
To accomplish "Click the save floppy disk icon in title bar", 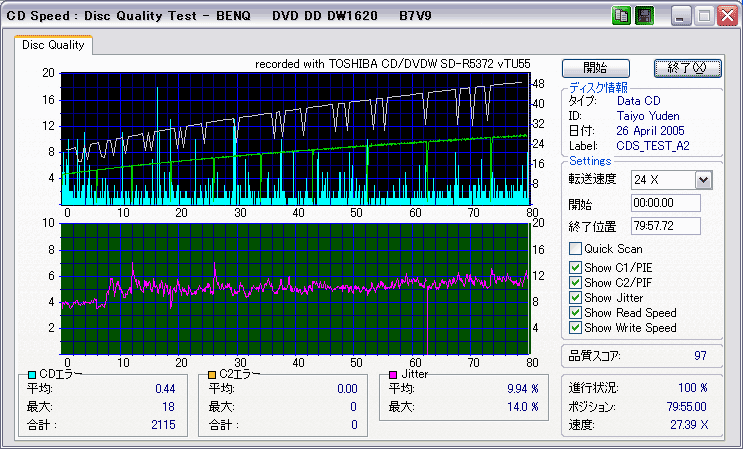I will point(644,16).
